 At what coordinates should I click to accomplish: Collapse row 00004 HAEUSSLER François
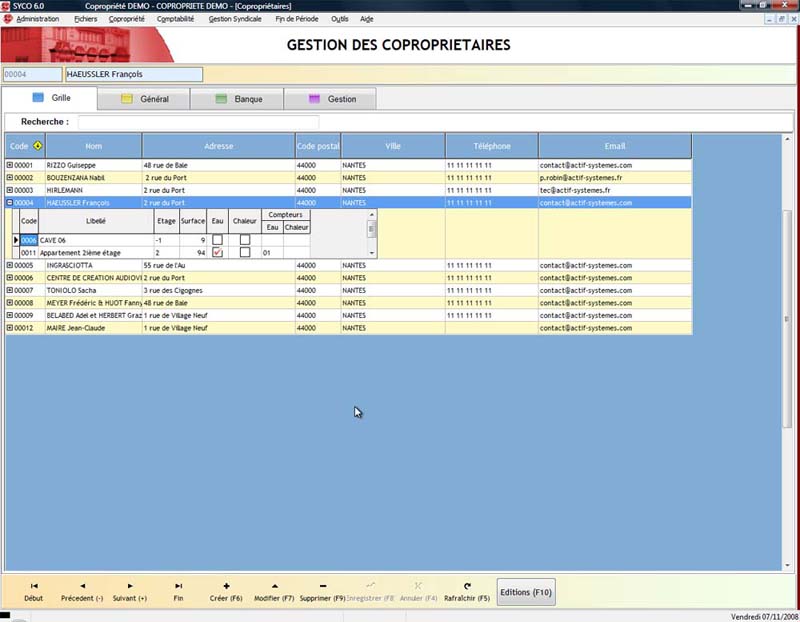tap(11, 203)
